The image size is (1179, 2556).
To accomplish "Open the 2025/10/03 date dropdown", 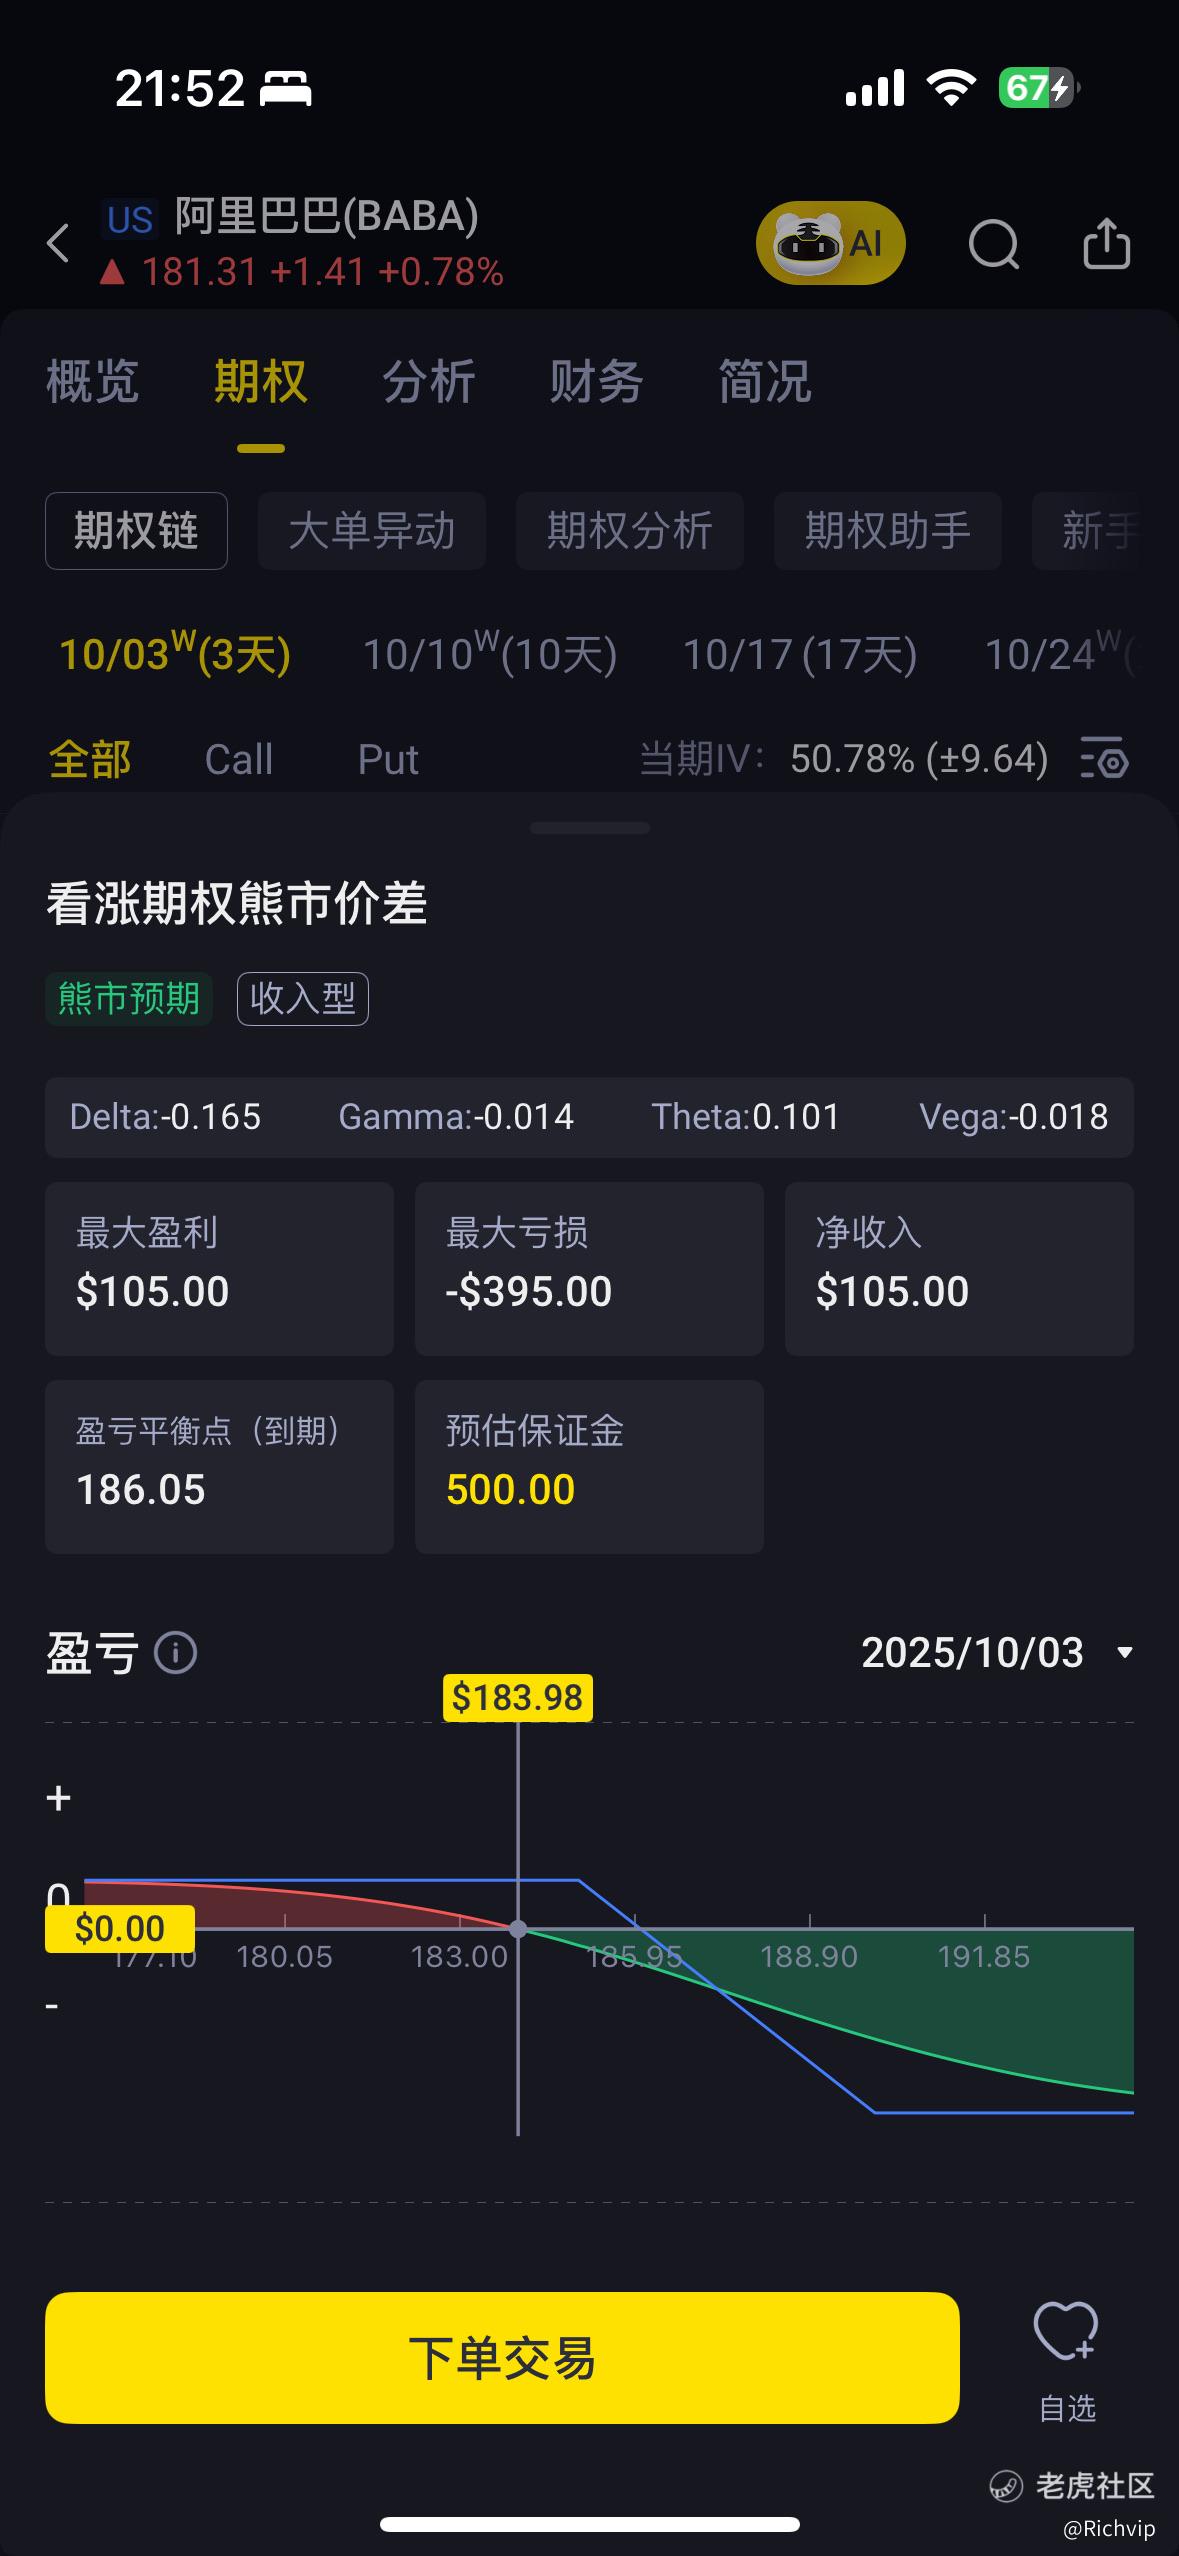I will coord(997,1652).
